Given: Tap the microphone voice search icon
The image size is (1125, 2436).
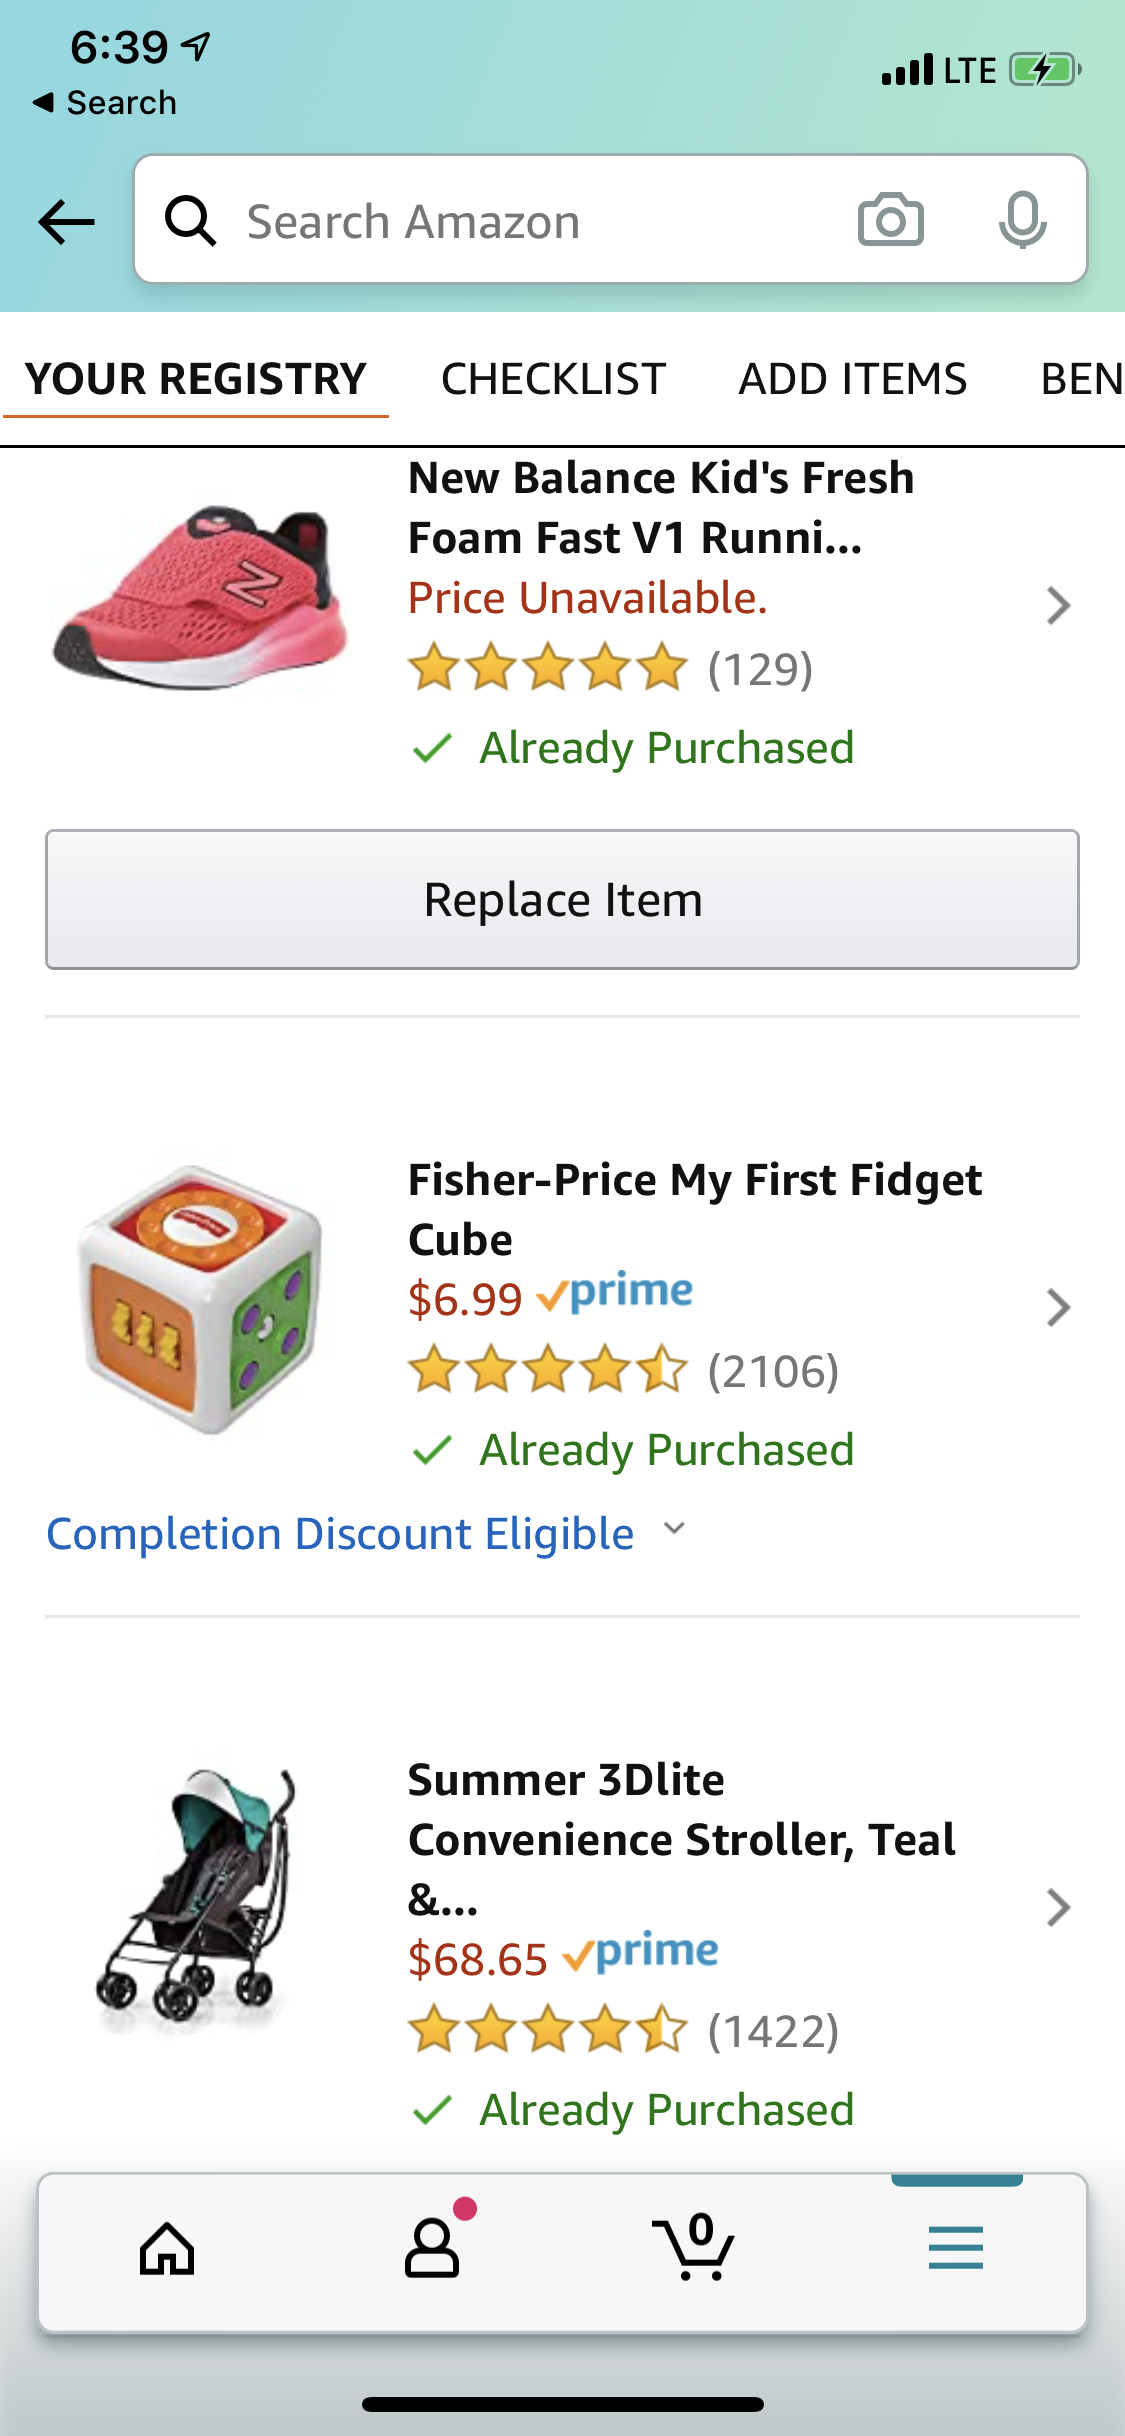Looking at the screenshot, I should (1021, 220).
